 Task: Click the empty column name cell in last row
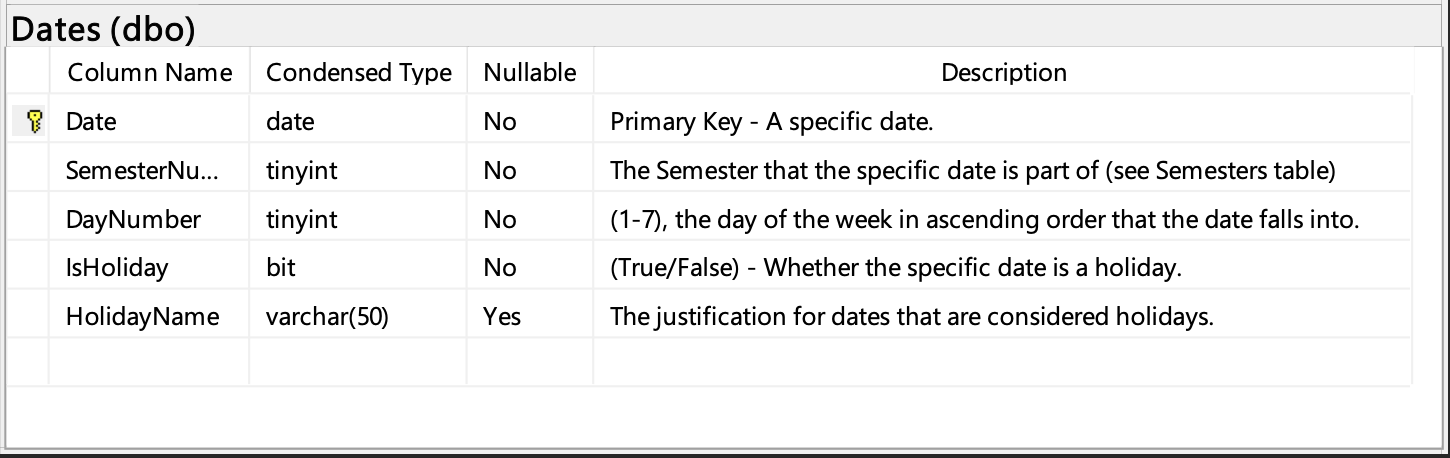tap(149, 362)
